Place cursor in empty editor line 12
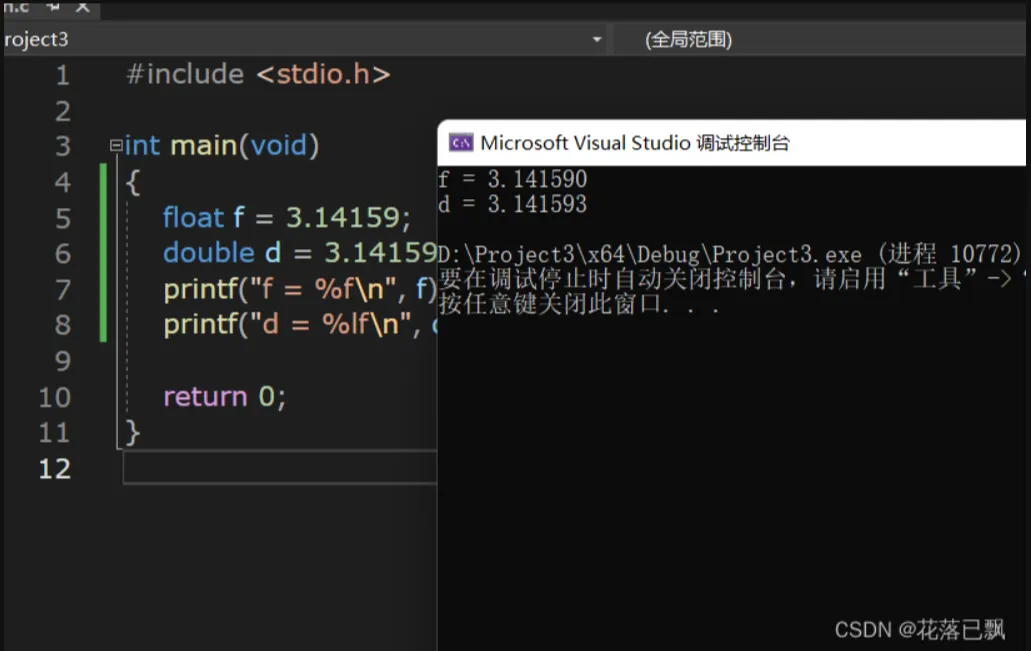 coord(280,469)
